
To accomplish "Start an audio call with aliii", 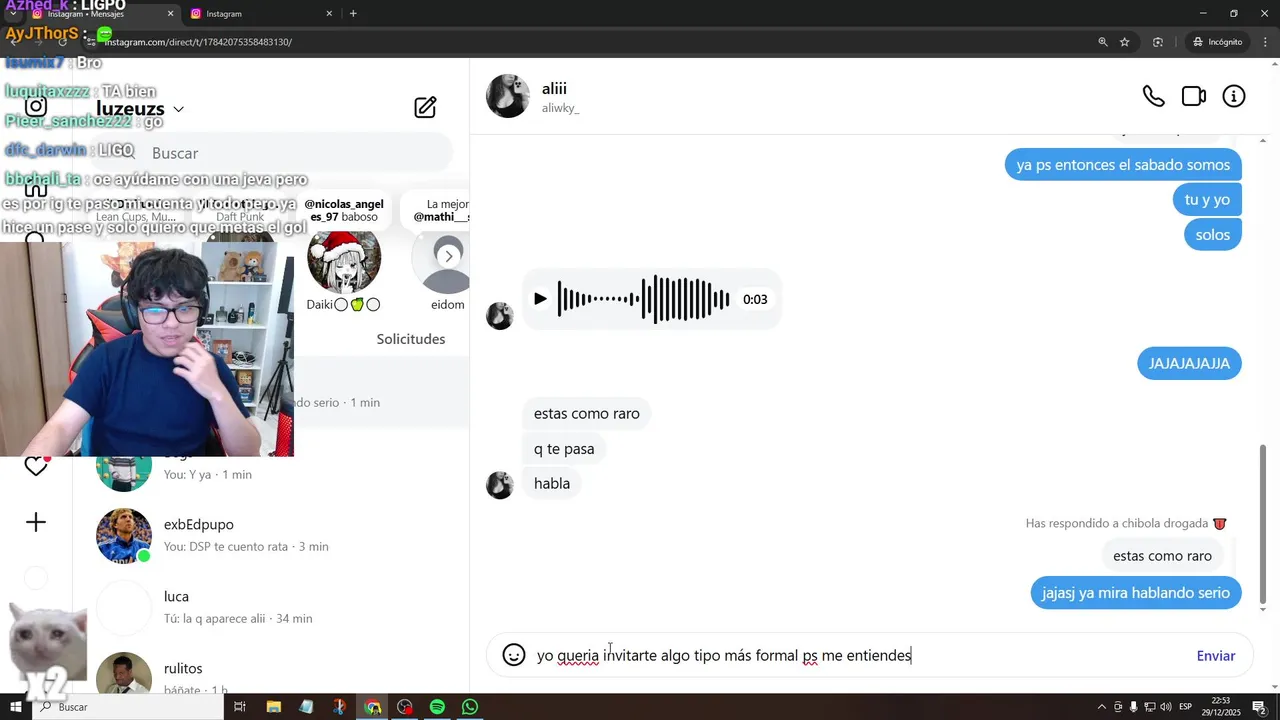I will 1153,96.
